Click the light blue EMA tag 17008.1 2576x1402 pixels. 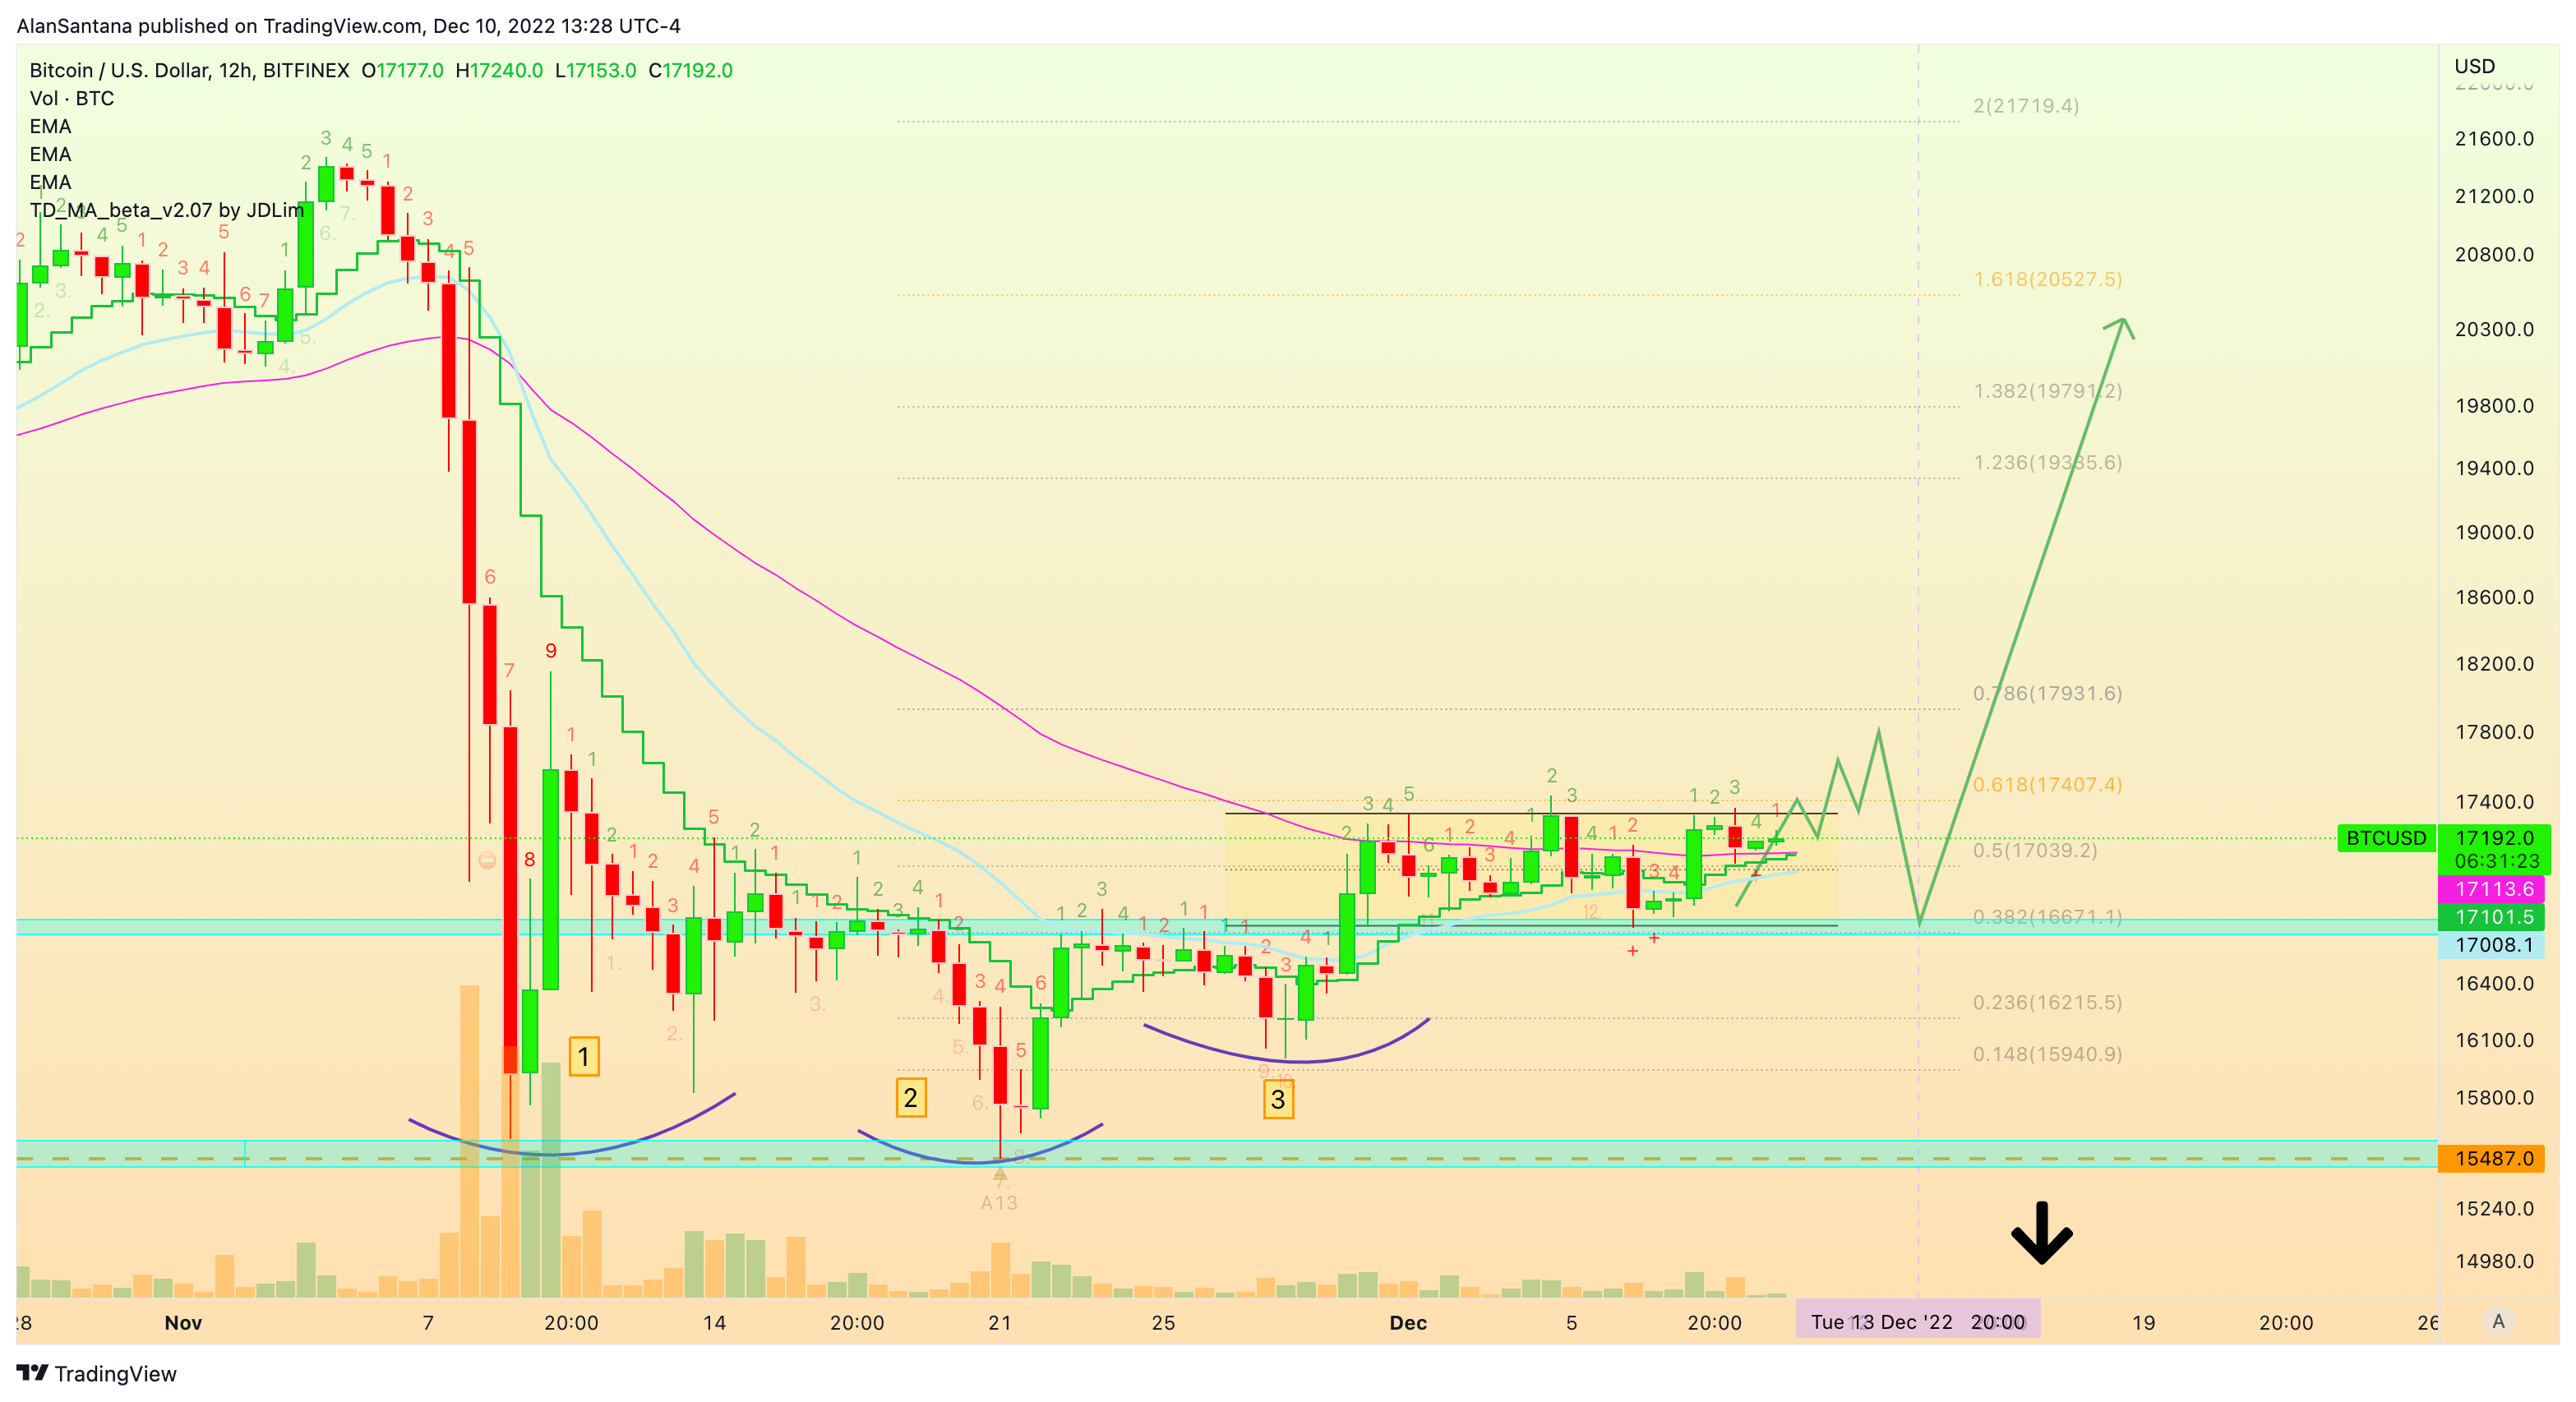2490,945
